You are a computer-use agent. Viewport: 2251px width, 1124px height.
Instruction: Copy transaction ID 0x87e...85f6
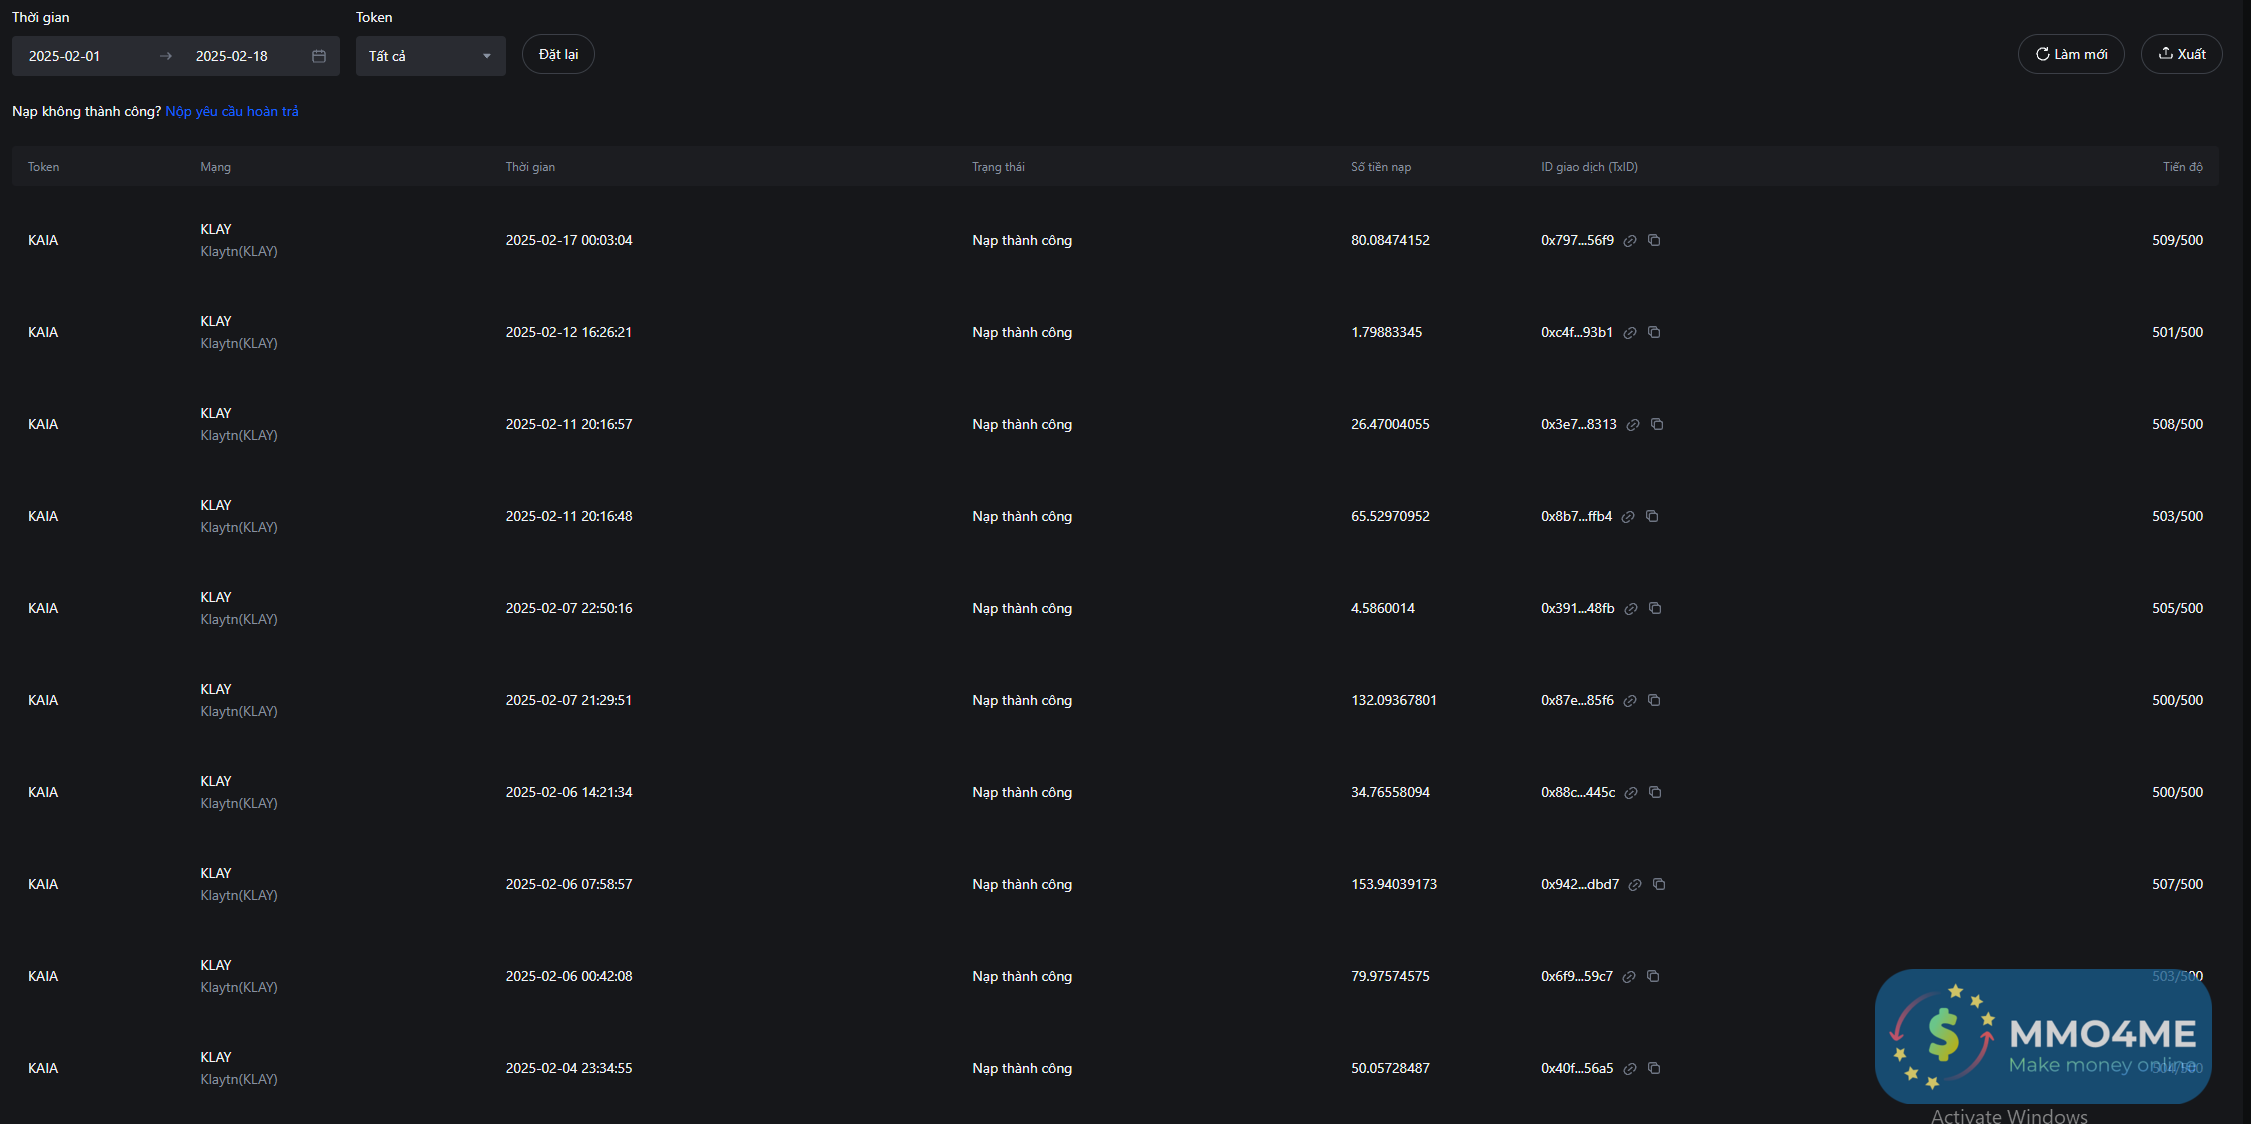[1654, 700]
